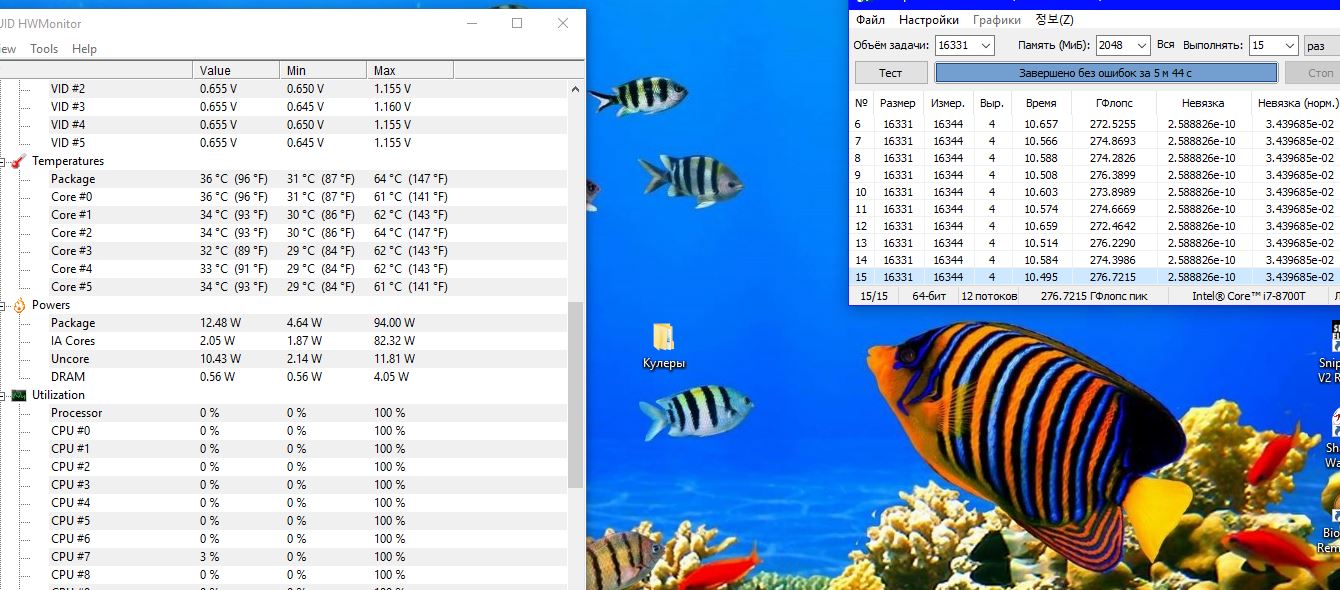The image size is (1340, 590).
Task: Click the 1.160 V max value for VID #3
Action: [392, 107]
